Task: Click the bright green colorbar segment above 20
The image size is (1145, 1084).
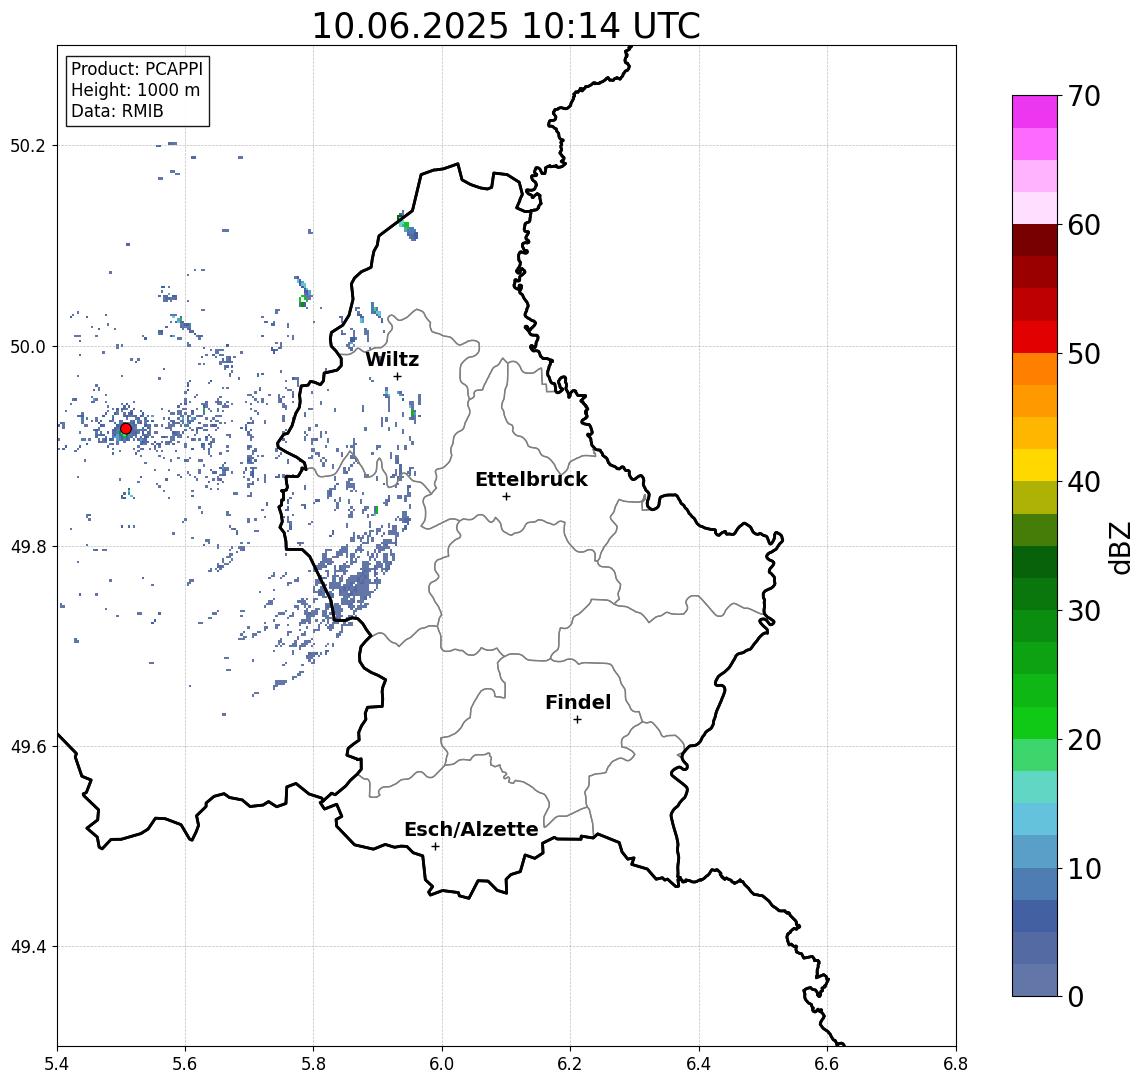Action: (x=1035, y=722)
